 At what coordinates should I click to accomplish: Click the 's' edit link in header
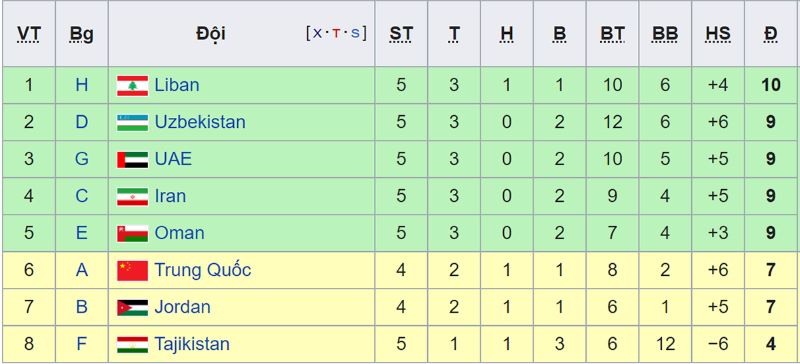tap(355, 33)
